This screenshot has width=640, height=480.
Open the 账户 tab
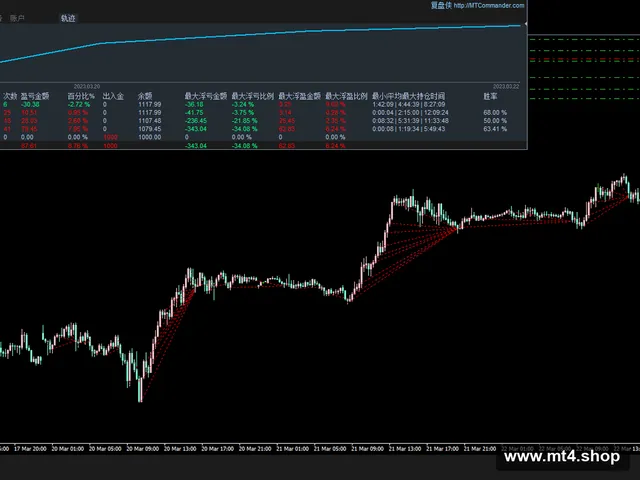tap(17, 18)
